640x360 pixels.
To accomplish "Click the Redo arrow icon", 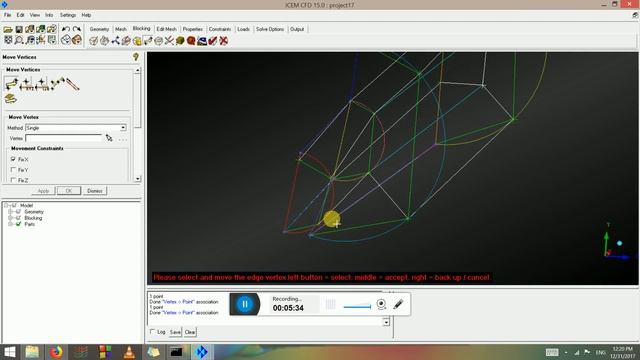I will click(77, 29).
